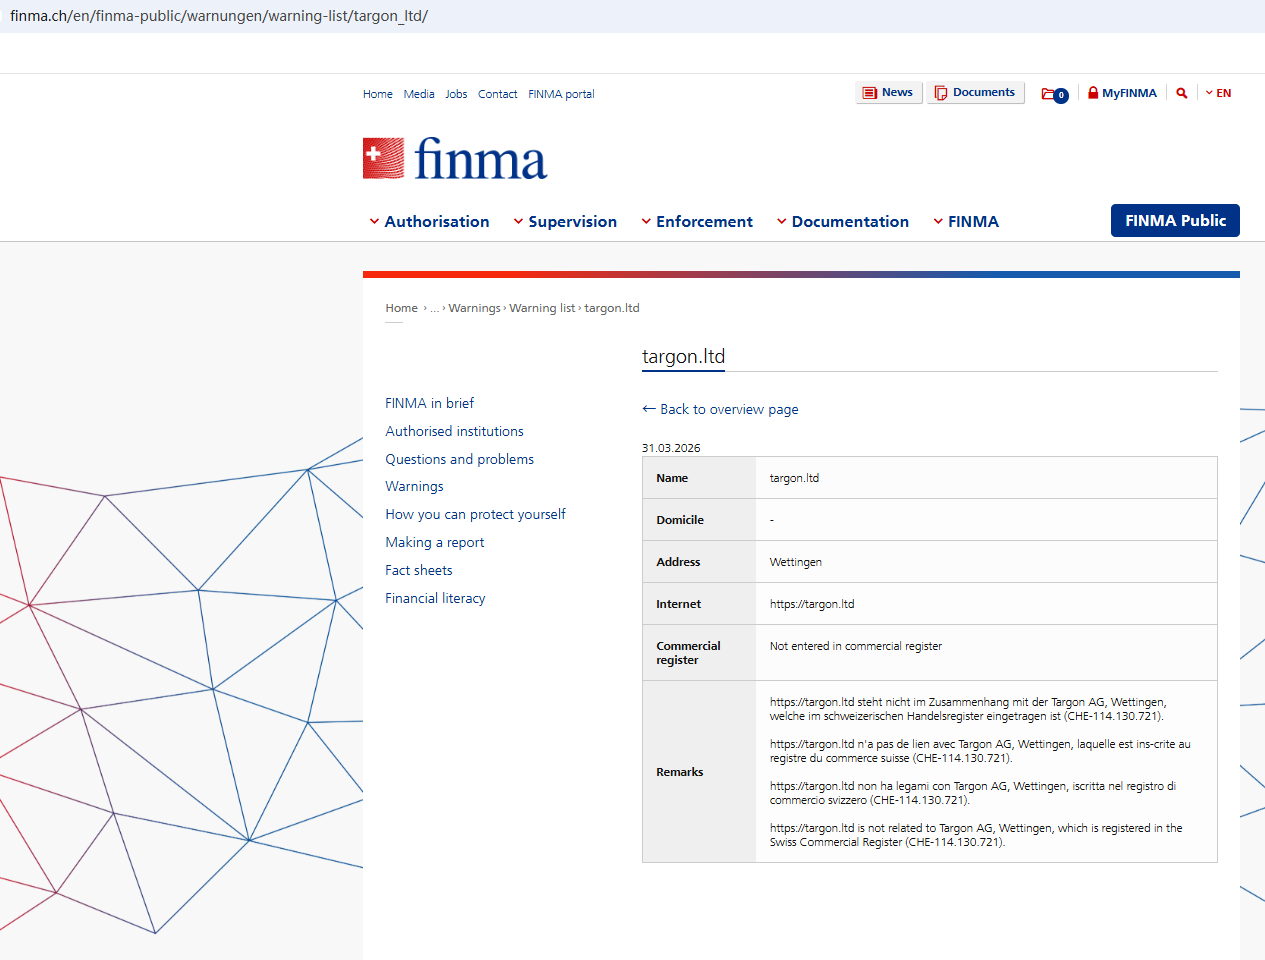Click the Commercial register row label
1265x960 pixels.
pyautogui.click(x=688, y=653)
